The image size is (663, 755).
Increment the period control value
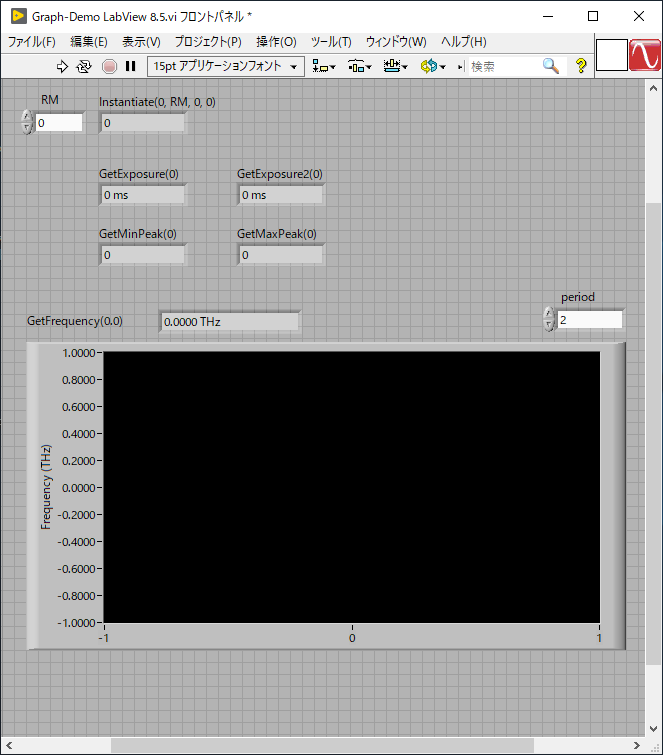548,313
